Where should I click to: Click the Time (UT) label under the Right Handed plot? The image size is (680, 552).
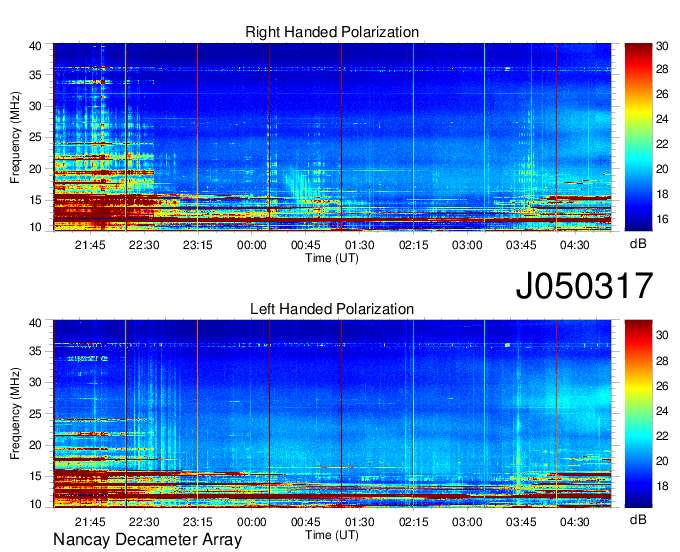(332, 258)
